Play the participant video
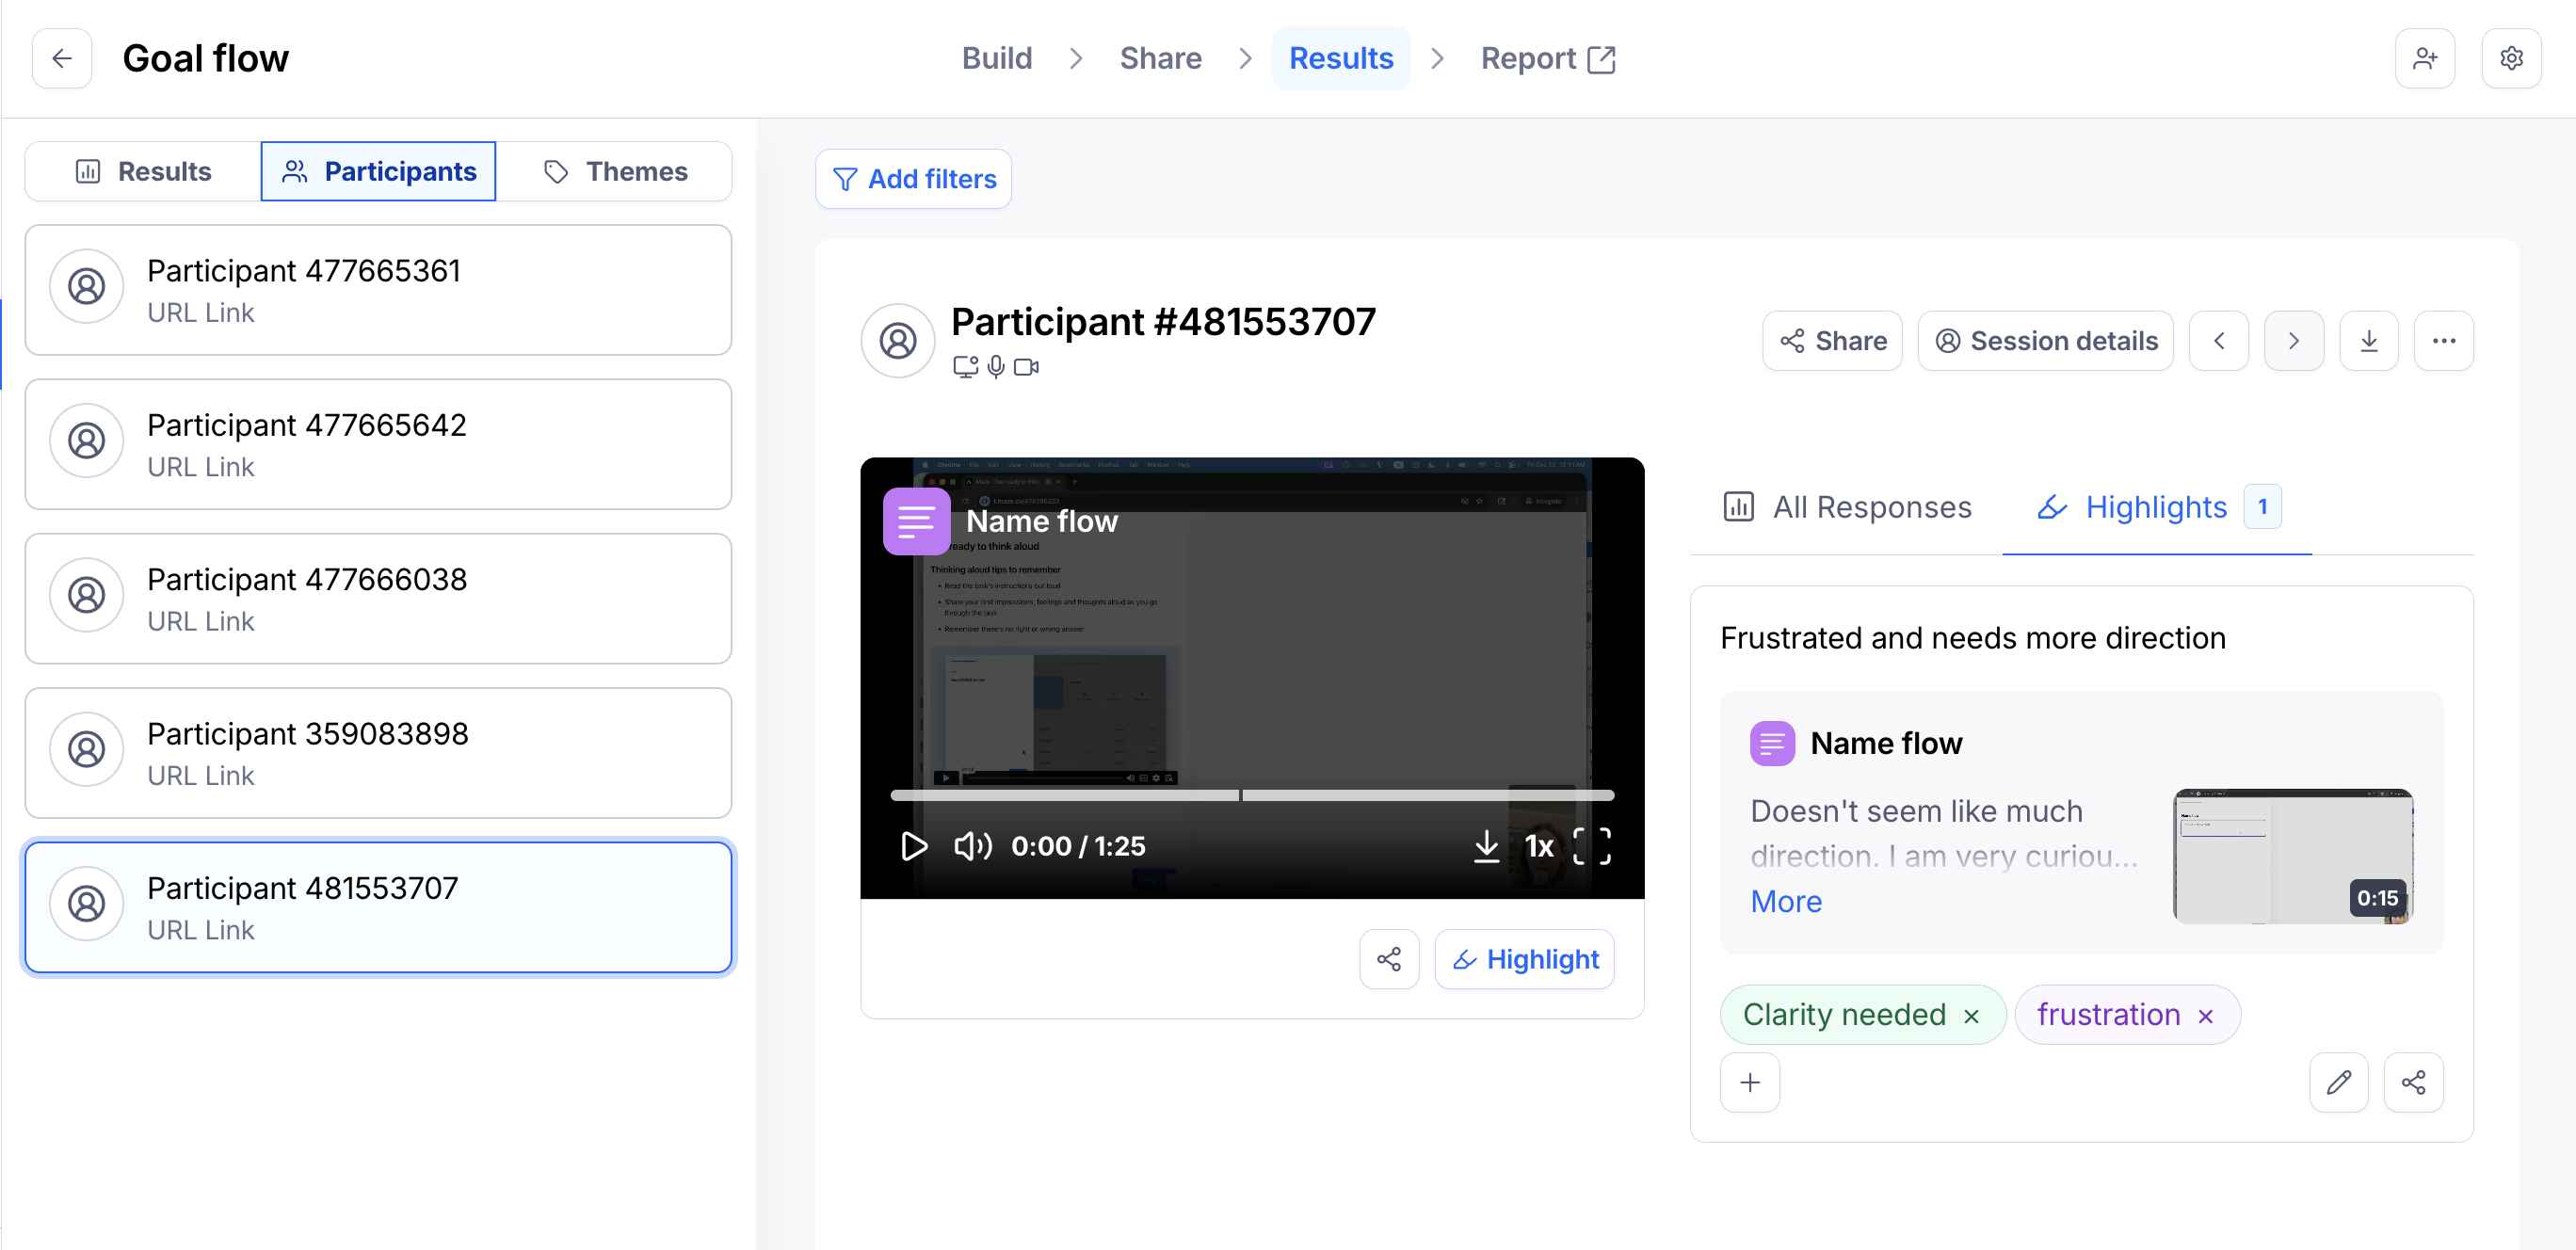This screenshot has width=2576, height=1250. [x=913, y=846]
